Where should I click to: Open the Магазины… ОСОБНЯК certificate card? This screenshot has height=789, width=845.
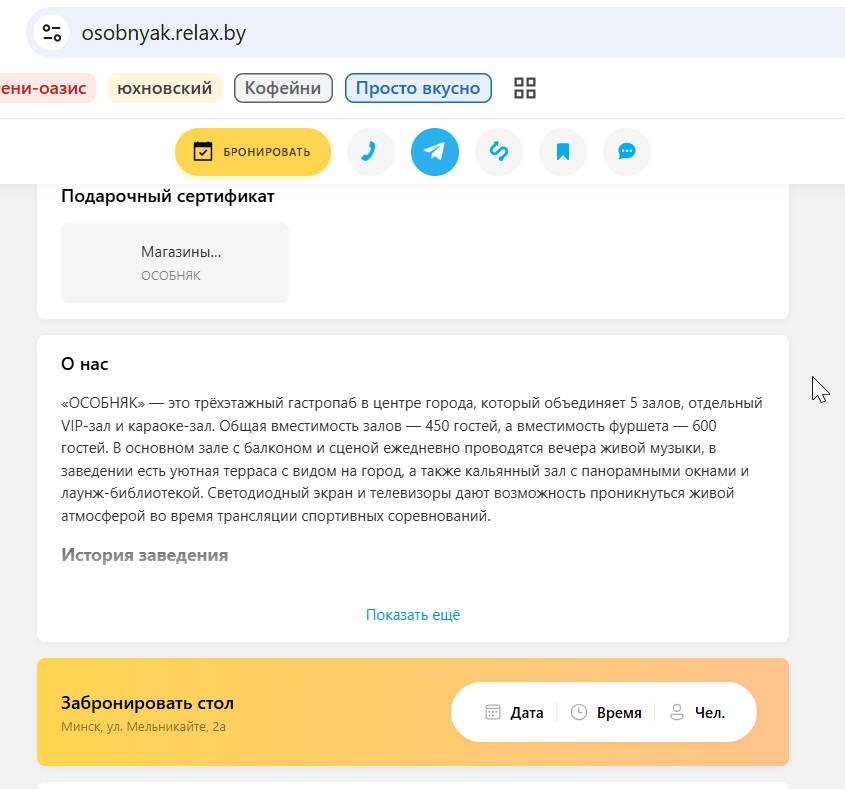point(175,263)
